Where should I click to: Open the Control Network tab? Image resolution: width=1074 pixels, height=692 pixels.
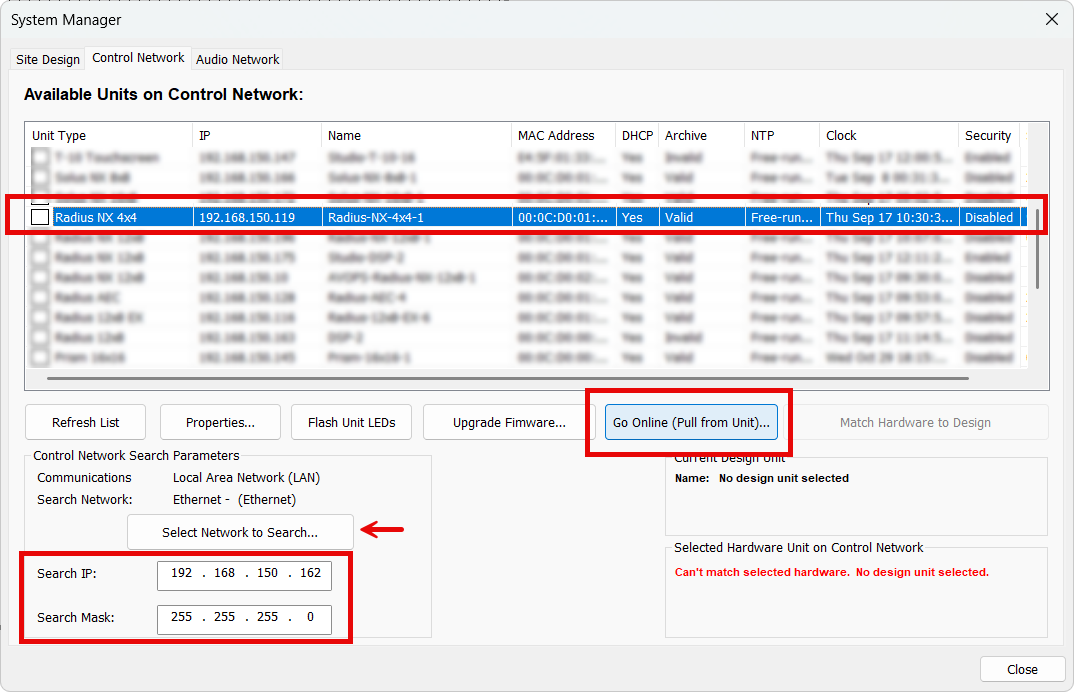click(x=138, y=58)
